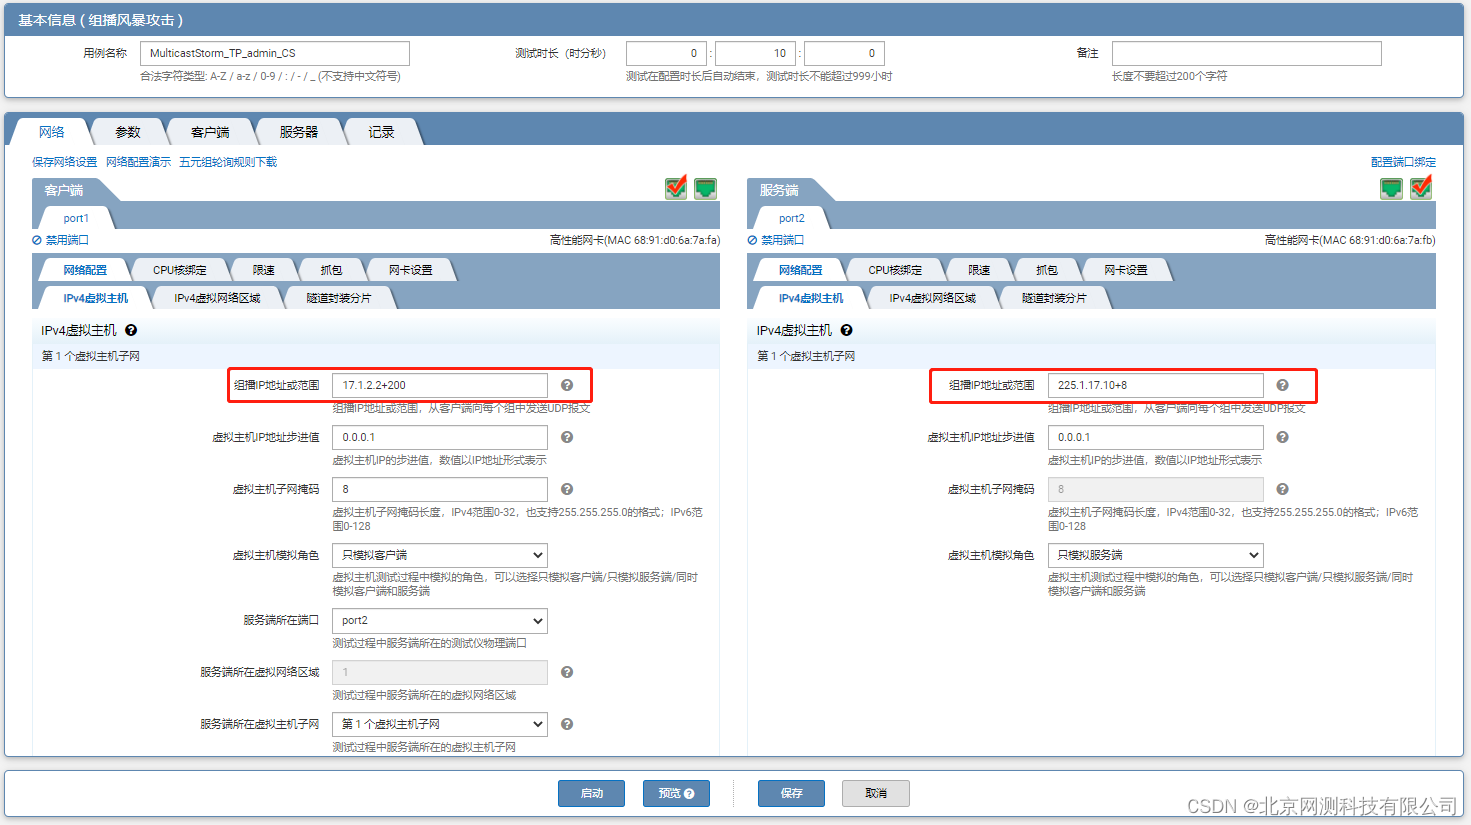Click checkmark port icon in server panel header
1471x825 pixels.
click(x=1421, y=188)
